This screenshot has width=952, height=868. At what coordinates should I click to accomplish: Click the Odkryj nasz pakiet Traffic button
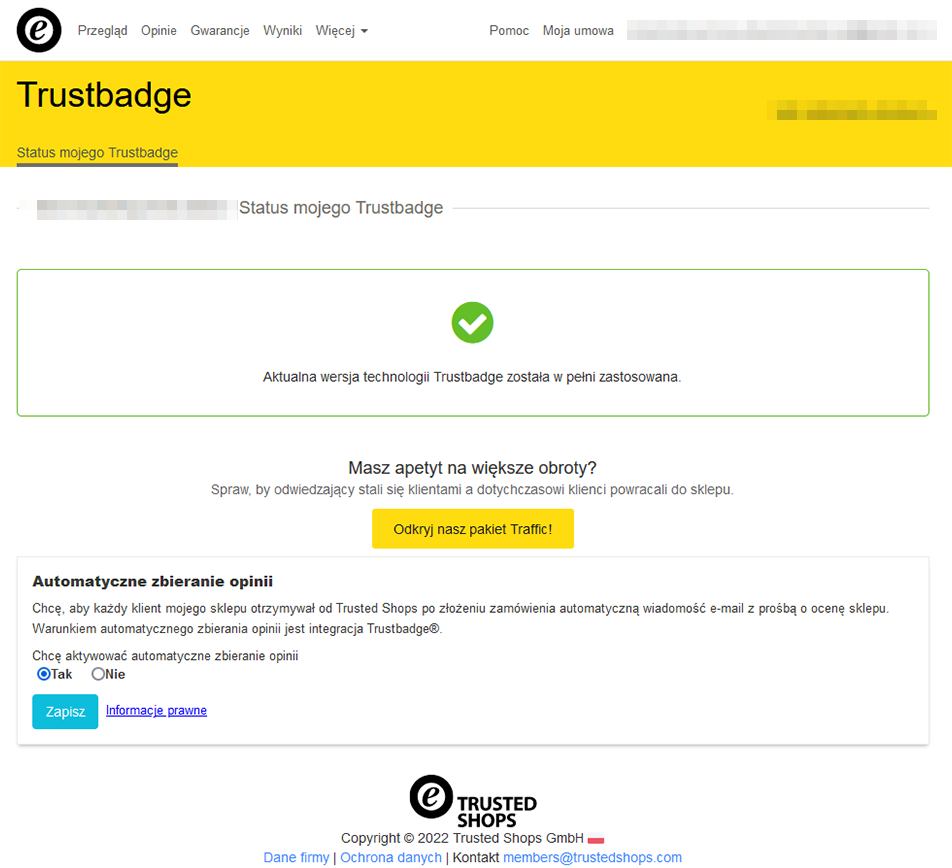pos(473,529)
